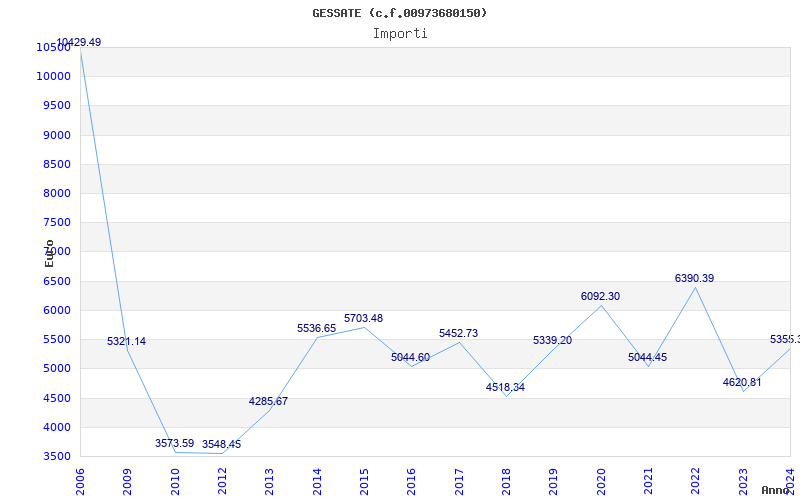Image resolution: width=800 pixels, height=500 pixels.
Task: Click x-axis year label 2015
Action: click(x=364, y=482)
